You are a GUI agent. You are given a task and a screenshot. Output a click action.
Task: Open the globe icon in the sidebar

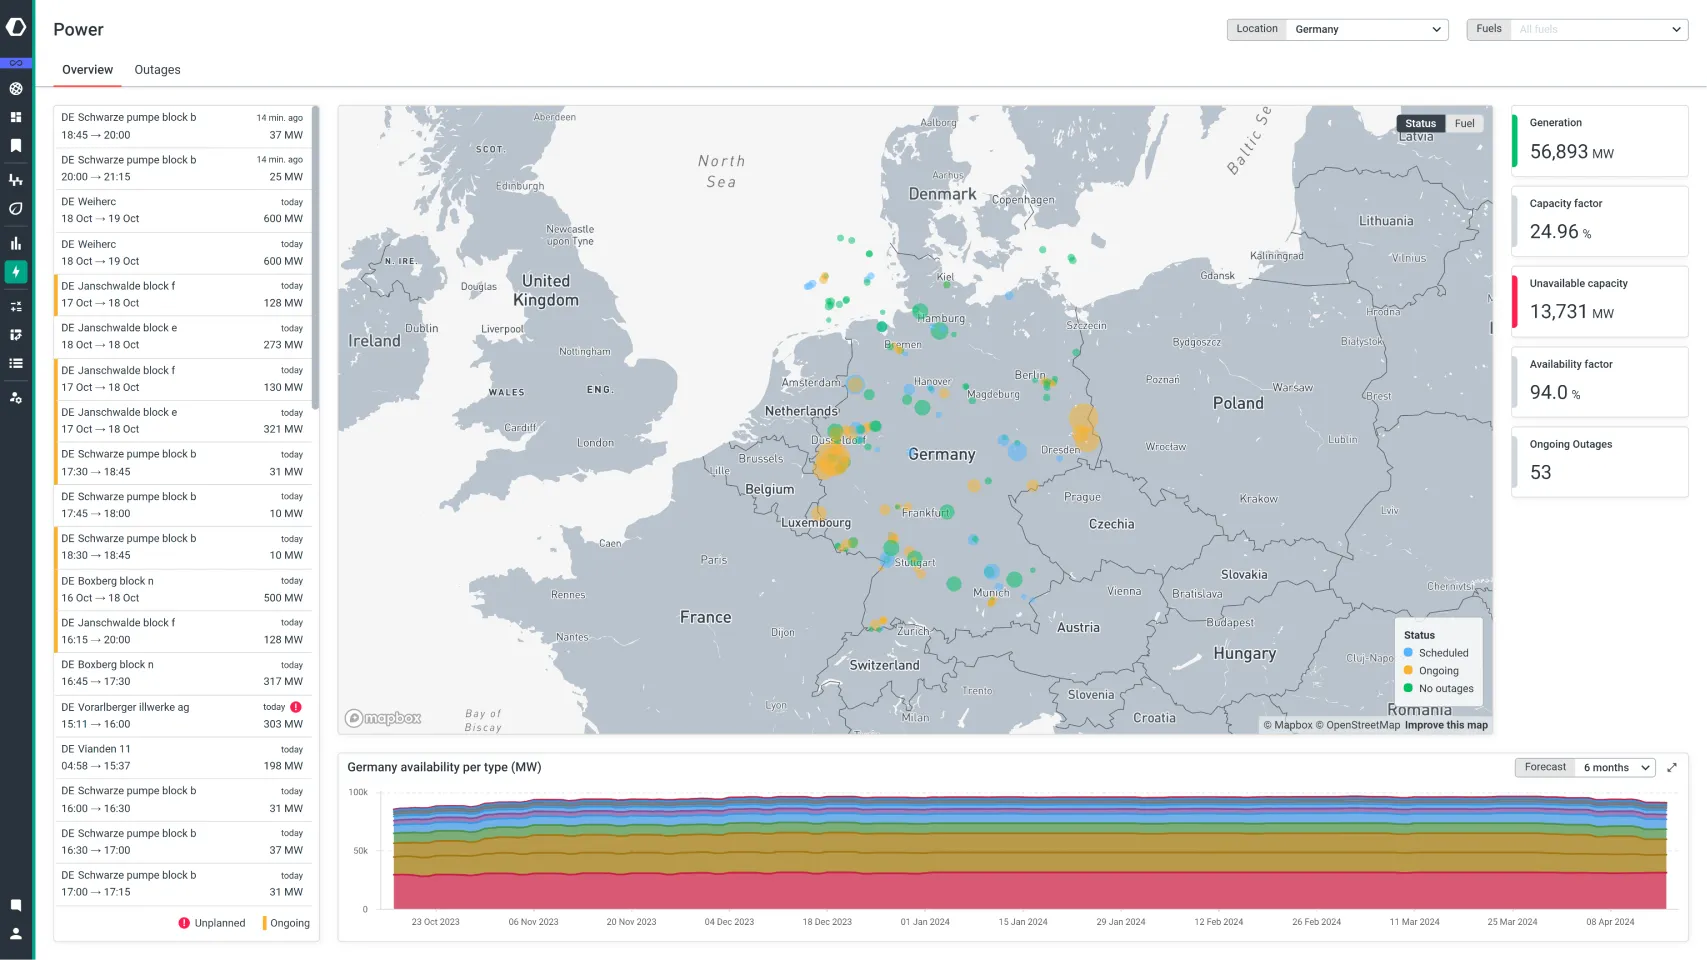pos(15,88)
